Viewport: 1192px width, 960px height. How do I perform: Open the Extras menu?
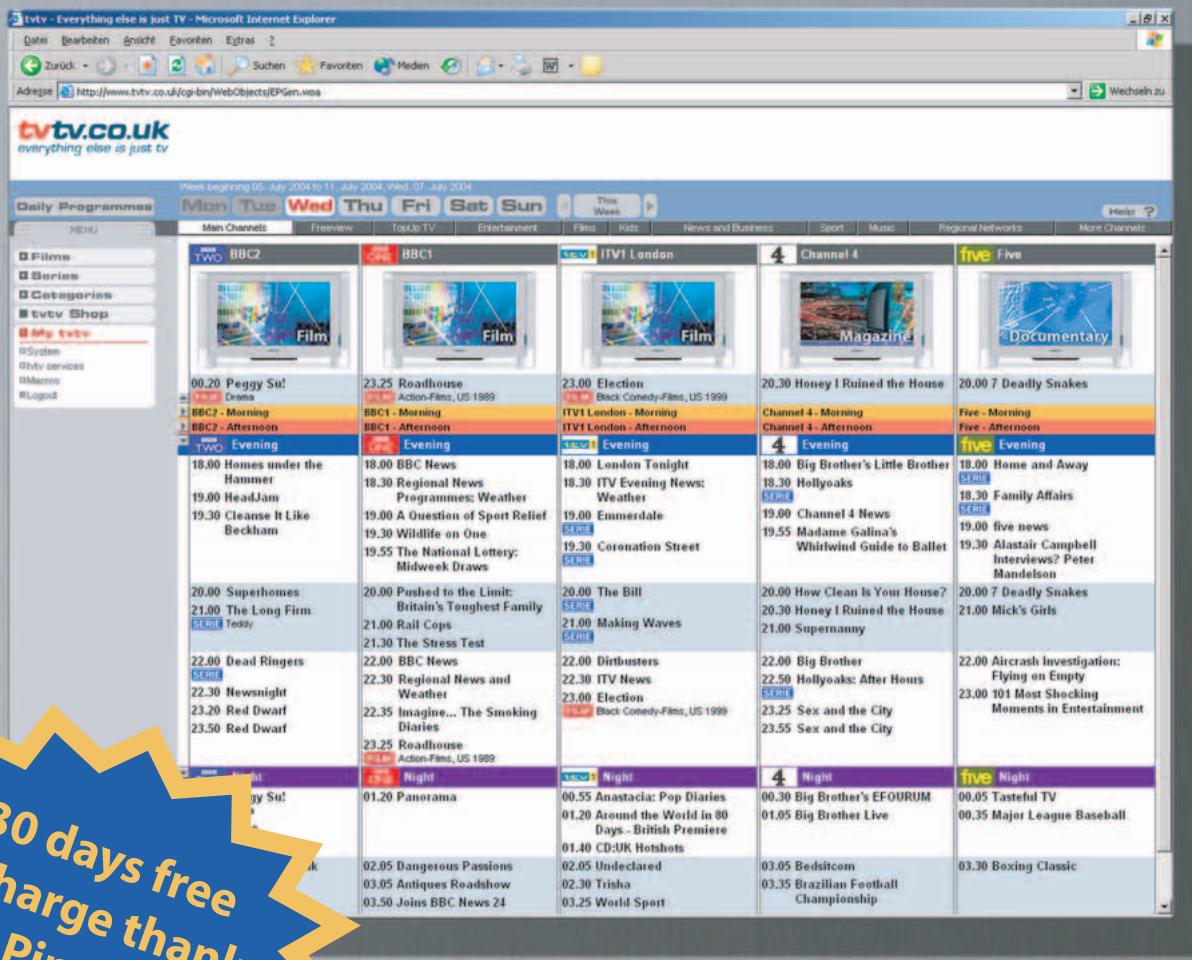pos(240,40)
